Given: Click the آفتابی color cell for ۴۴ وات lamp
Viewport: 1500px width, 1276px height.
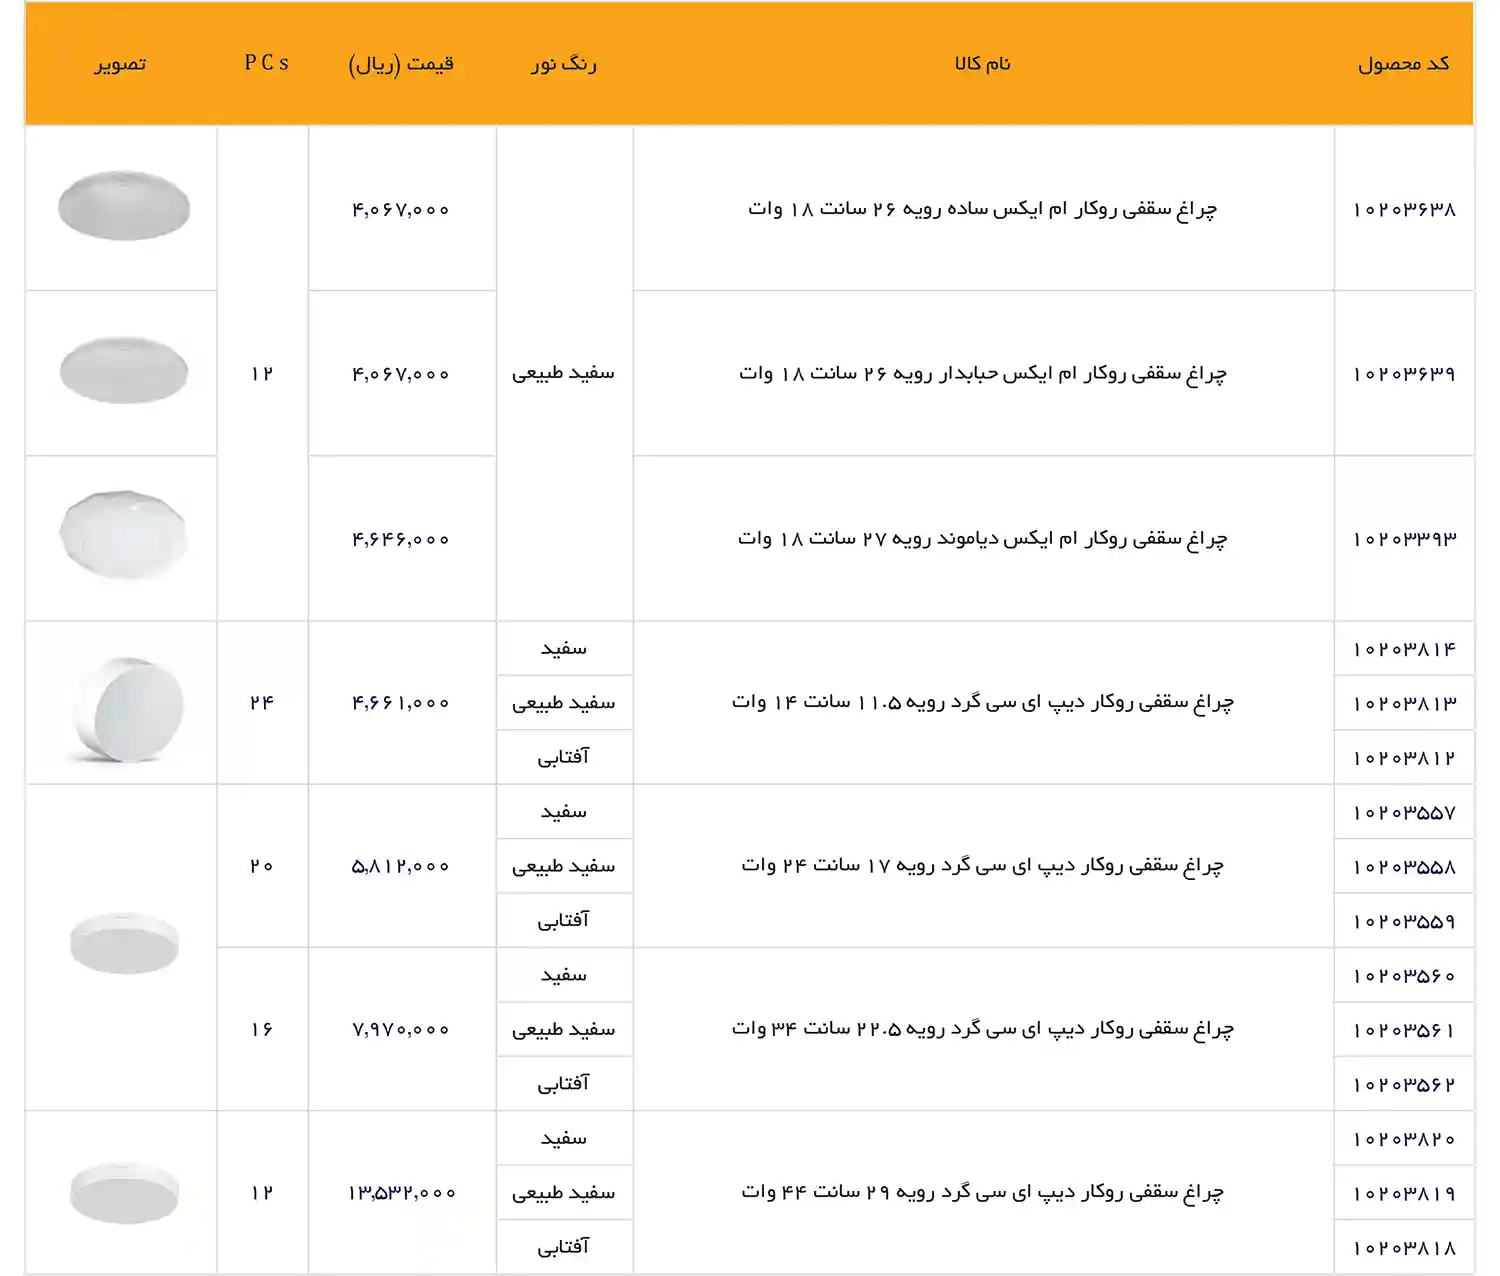Looking at the screenshot, I should 564,1247.
